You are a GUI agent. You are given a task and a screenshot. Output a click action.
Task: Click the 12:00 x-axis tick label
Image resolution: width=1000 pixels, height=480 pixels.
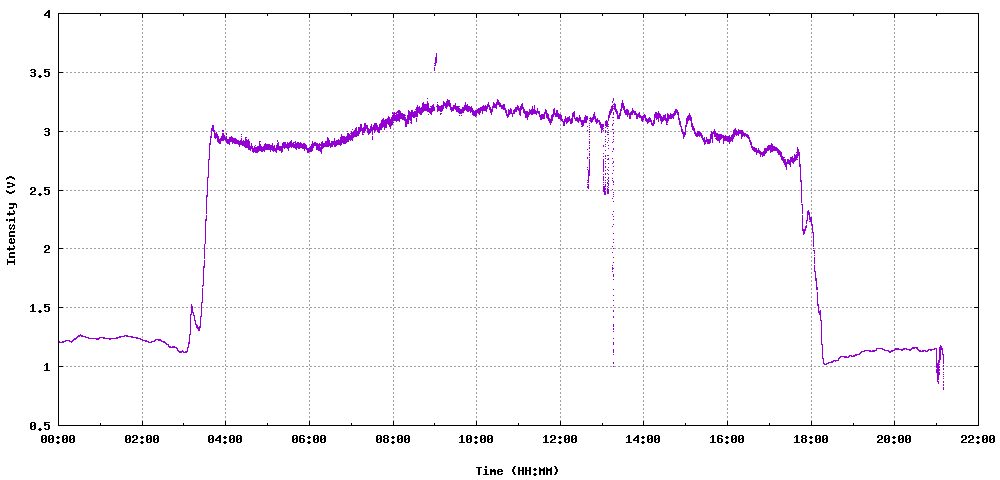[x=559, y=439]
